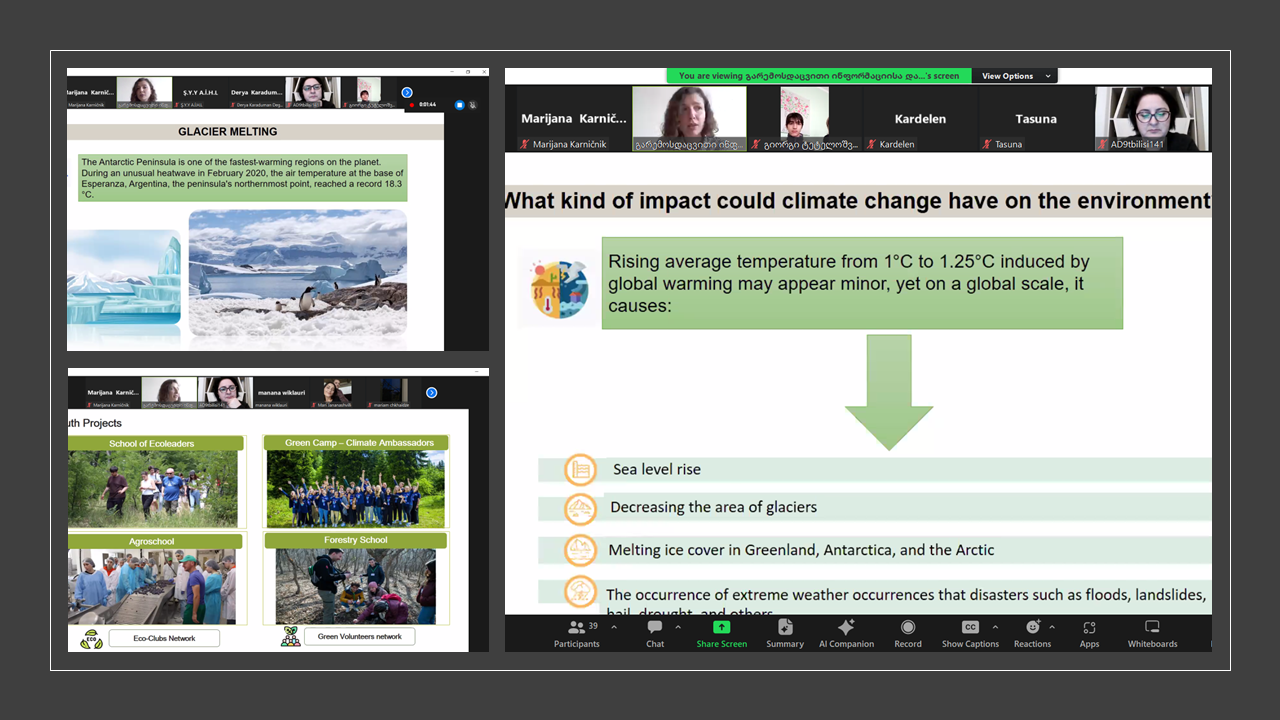Screen dimensions: 1280x720
Task: Expand the Participants options caret
Action: (x=614, y=628)
